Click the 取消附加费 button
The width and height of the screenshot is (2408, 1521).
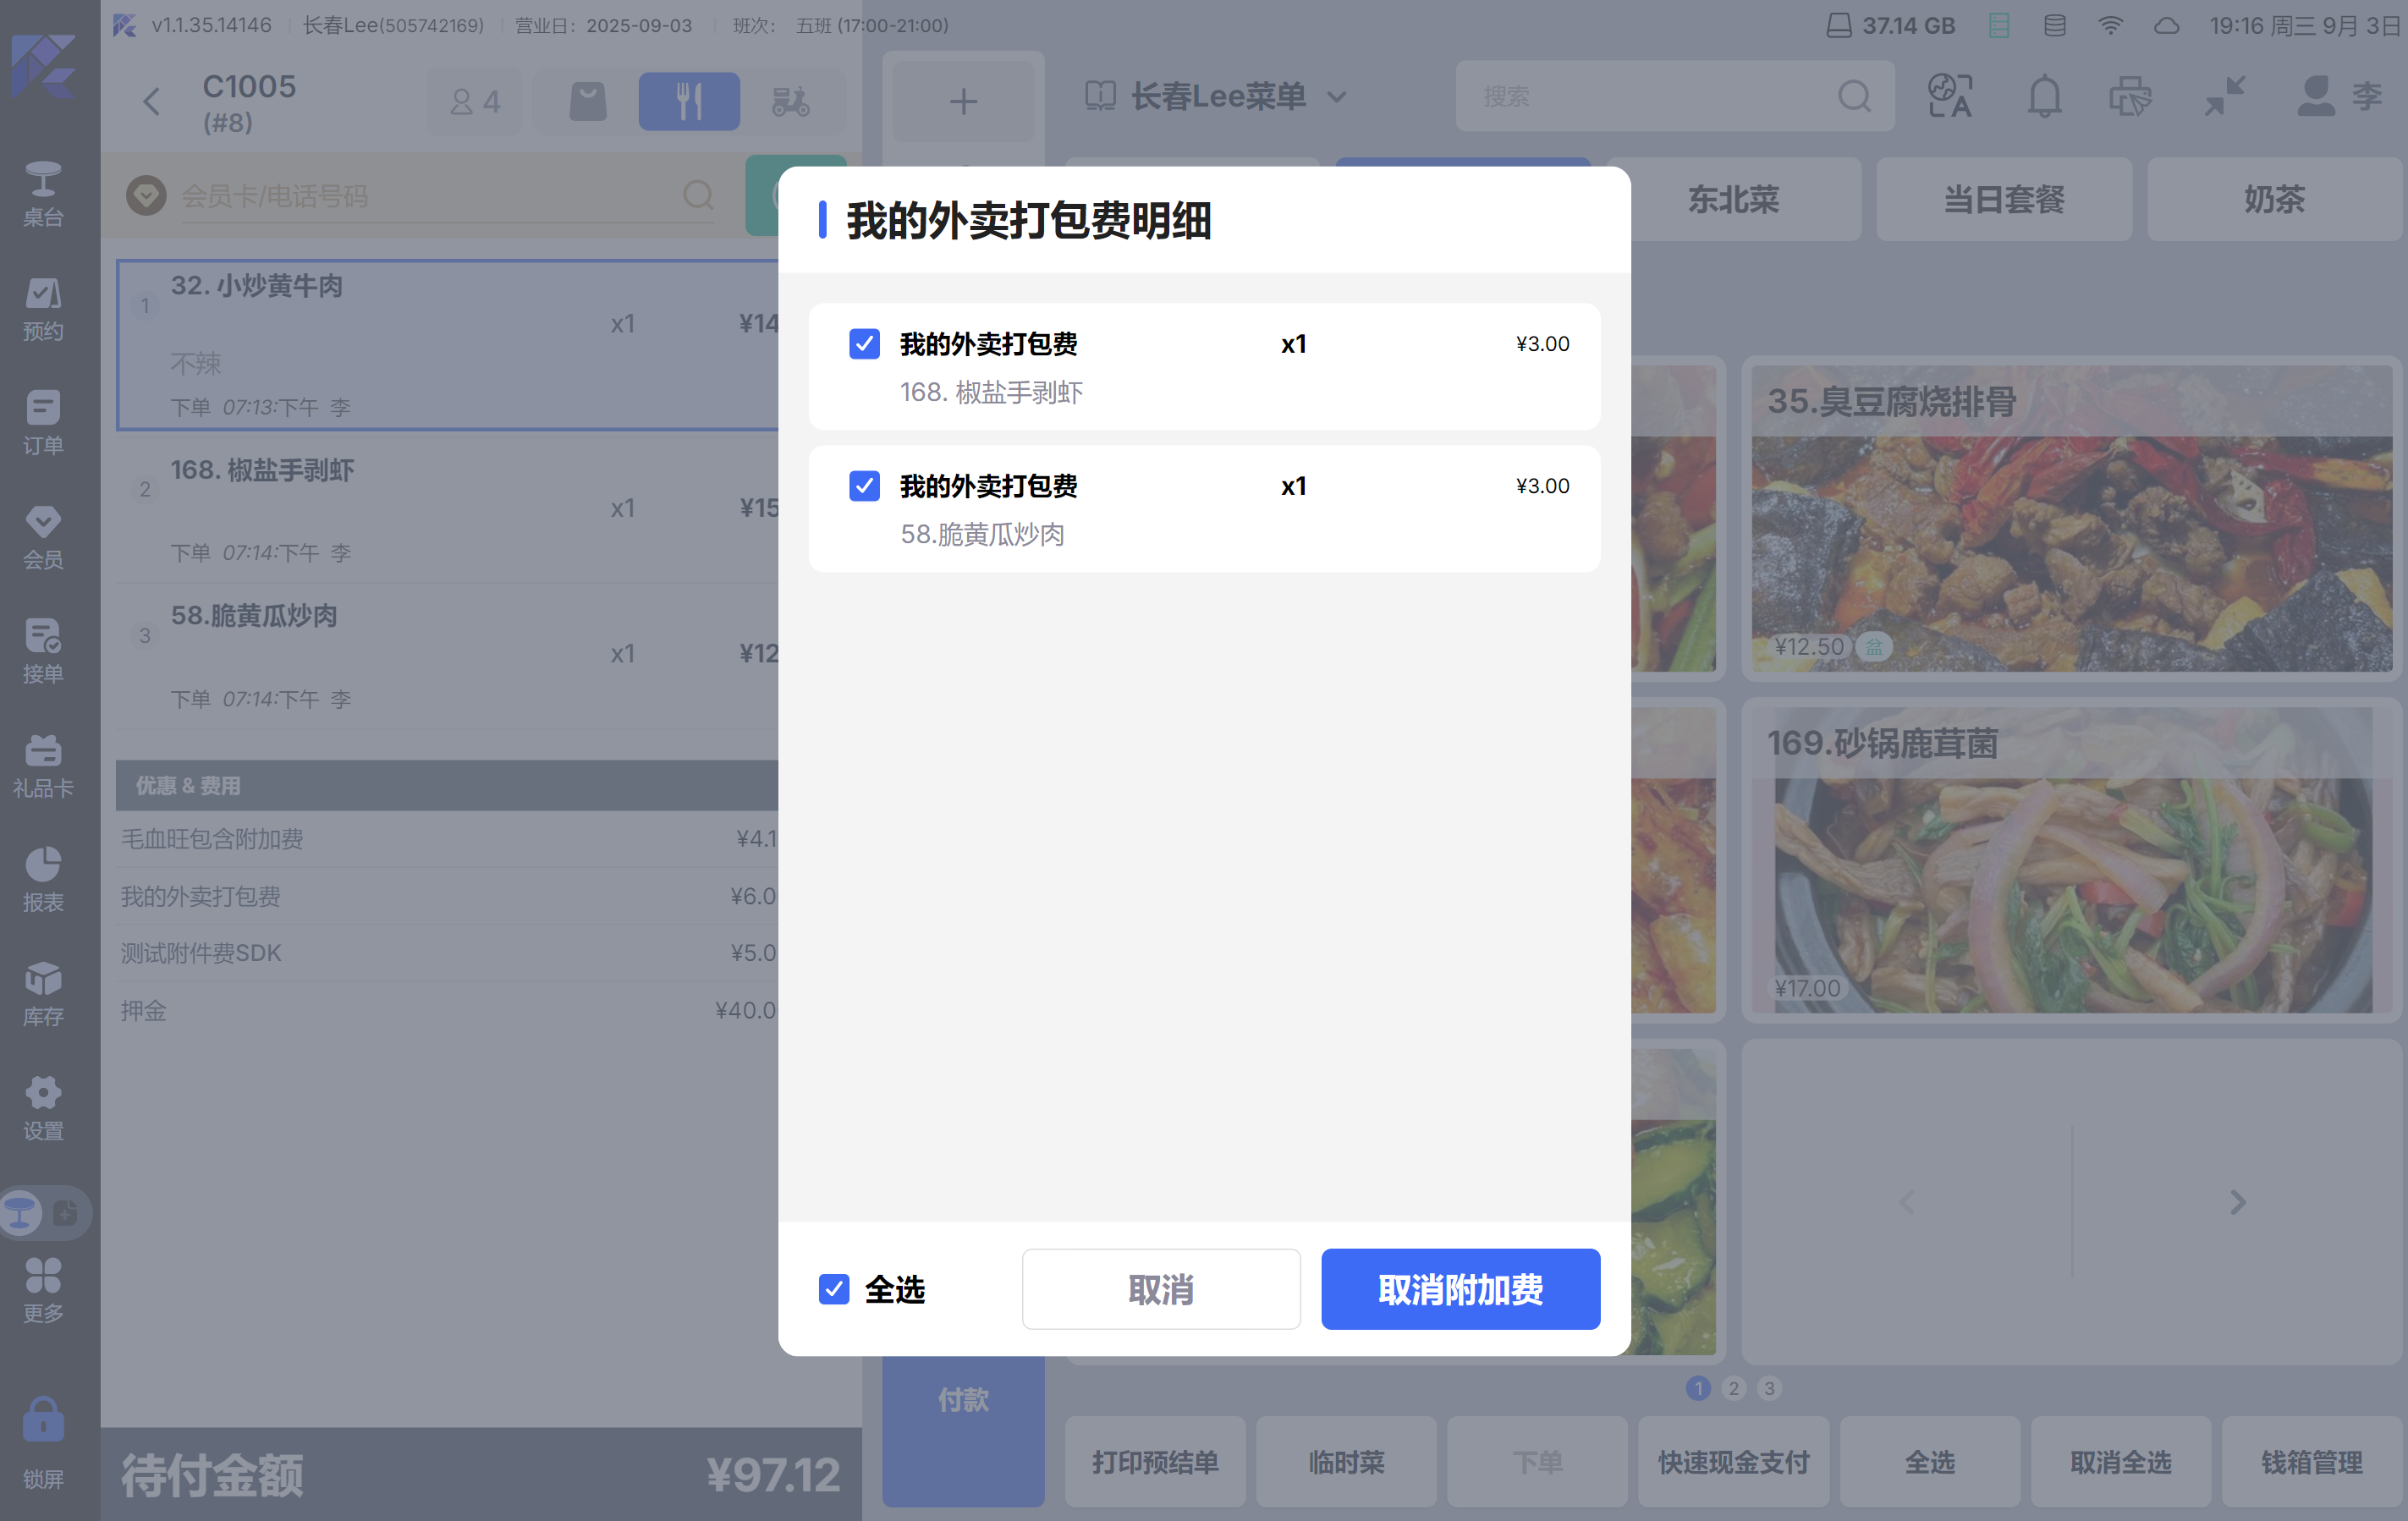pyautogui.click(x=1460, y=1289)
